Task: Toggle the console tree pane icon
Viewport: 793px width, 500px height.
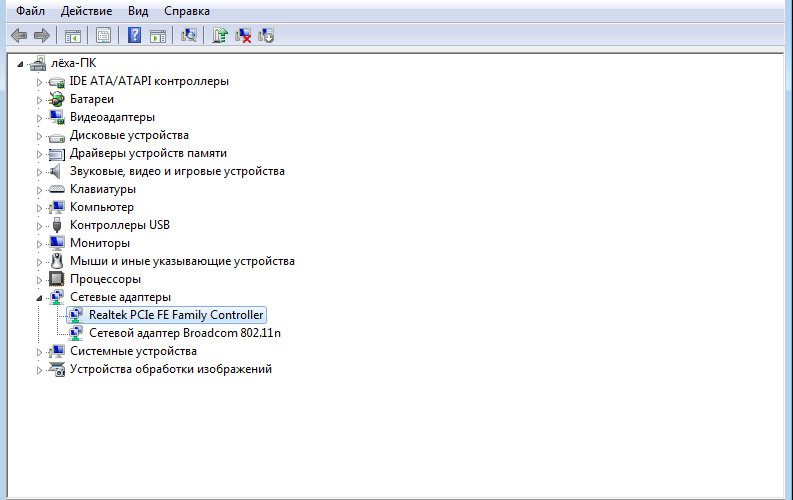Action: (72, 35)
